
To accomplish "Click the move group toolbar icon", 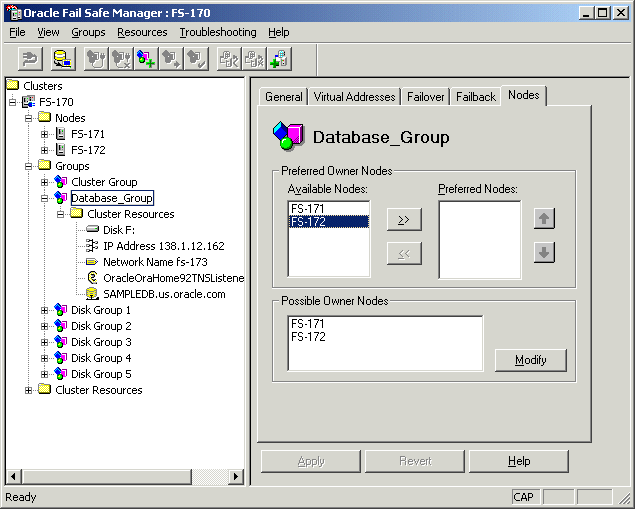I will pos(171,59).
